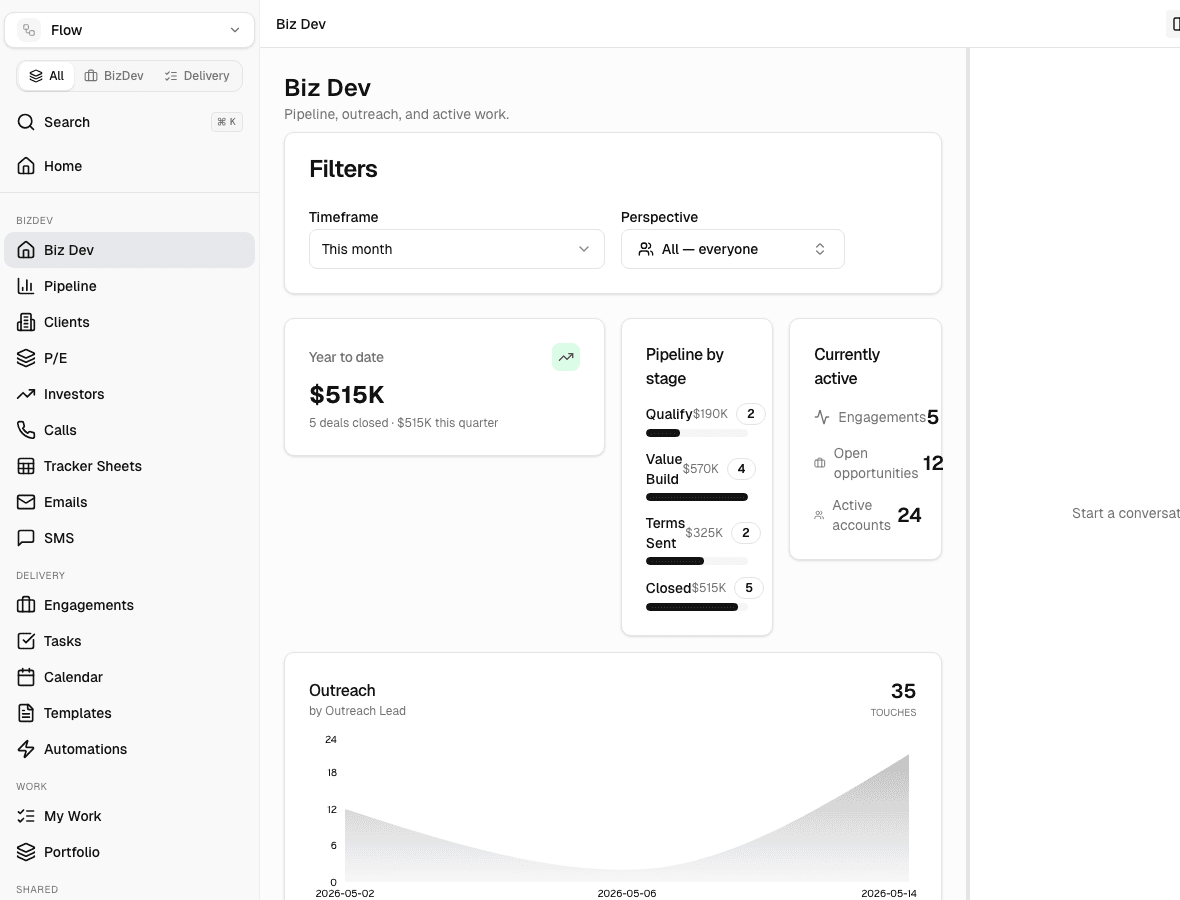The height and width of the screenshot is (900, 1180).
Task: Click the Open opportunities briefcase icon
Action: coord(820,463)
